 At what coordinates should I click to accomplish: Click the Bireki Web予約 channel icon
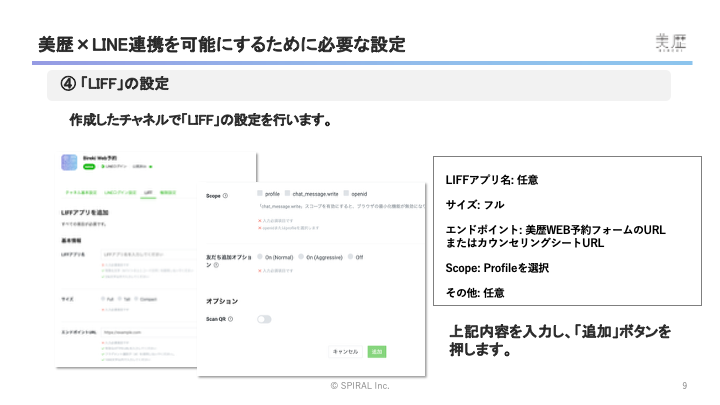pos(68,162)
